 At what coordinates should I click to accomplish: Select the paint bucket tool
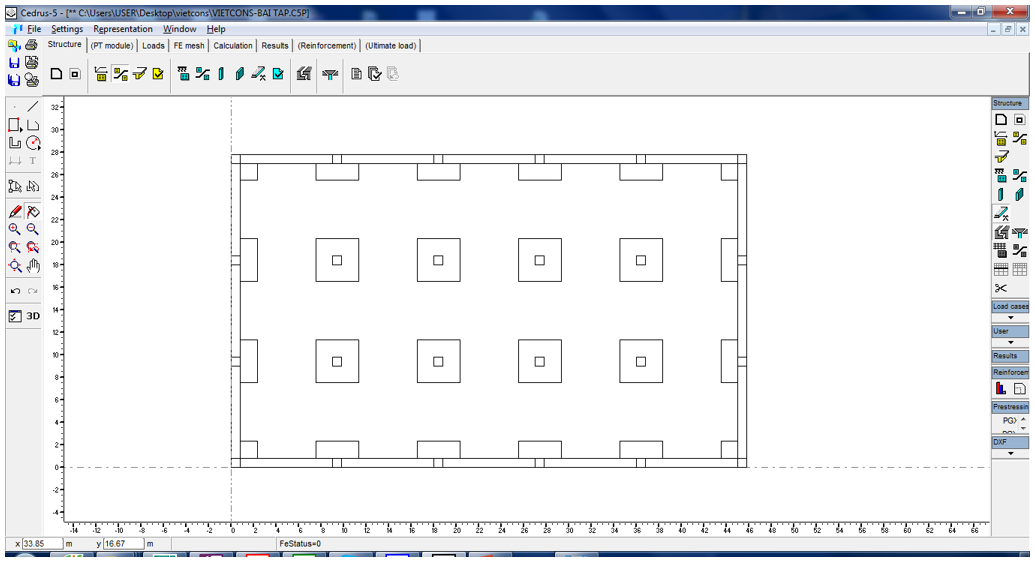point(32,212)
